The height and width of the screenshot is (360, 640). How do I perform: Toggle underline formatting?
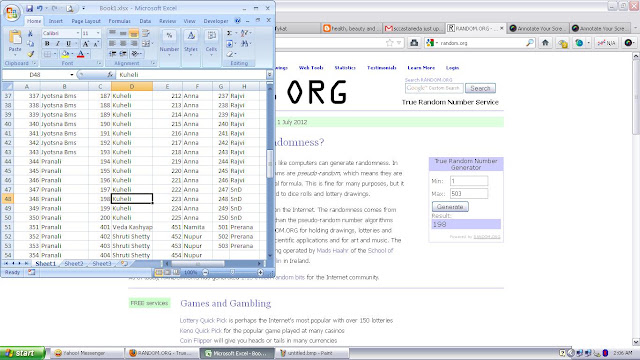(68, 44)
